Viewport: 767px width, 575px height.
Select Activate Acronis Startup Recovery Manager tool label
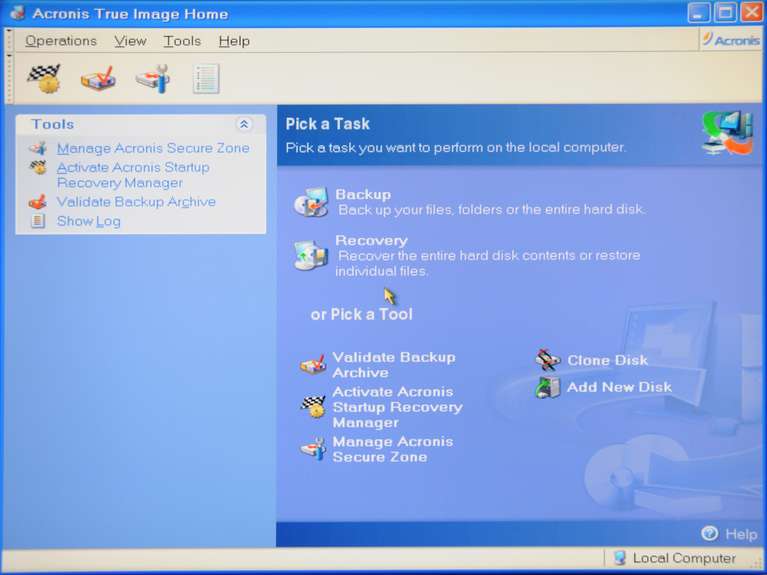coord(397,407)
